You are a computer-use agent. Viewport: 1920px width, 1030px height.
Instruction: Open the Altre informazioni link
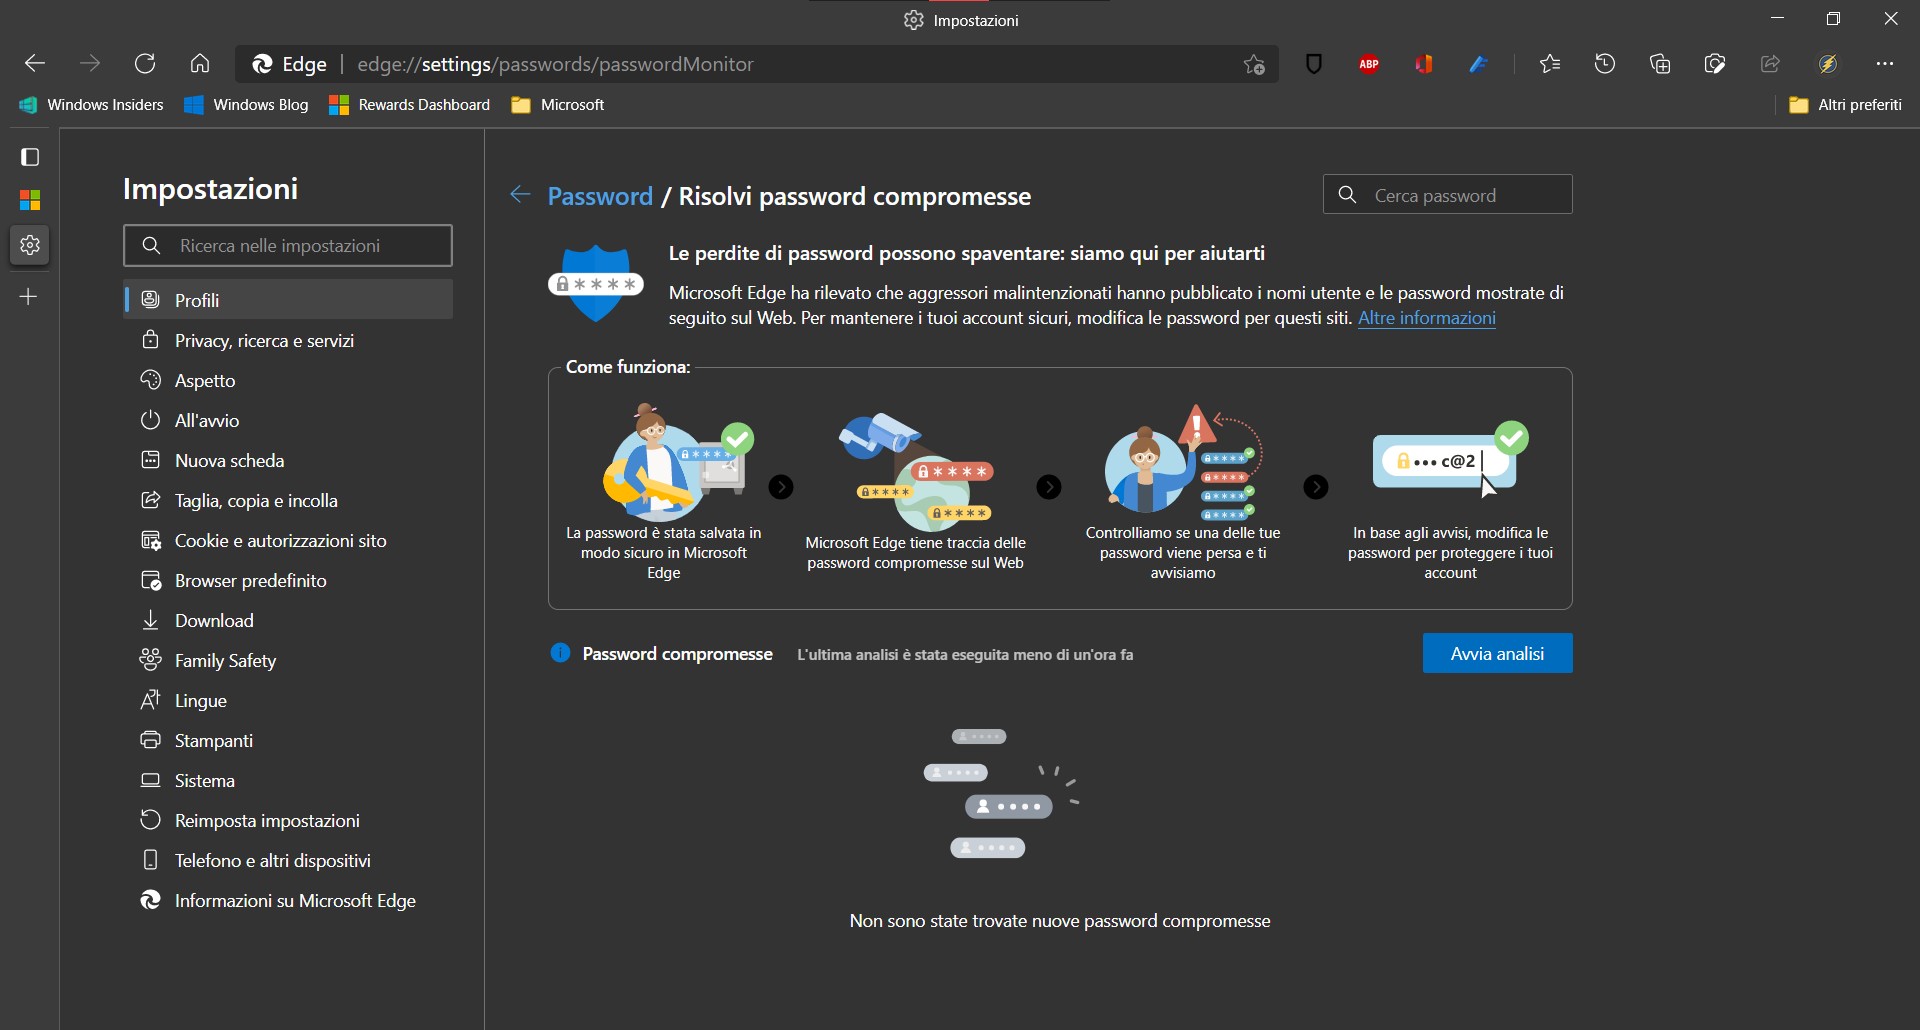(x=1427, y=319)
